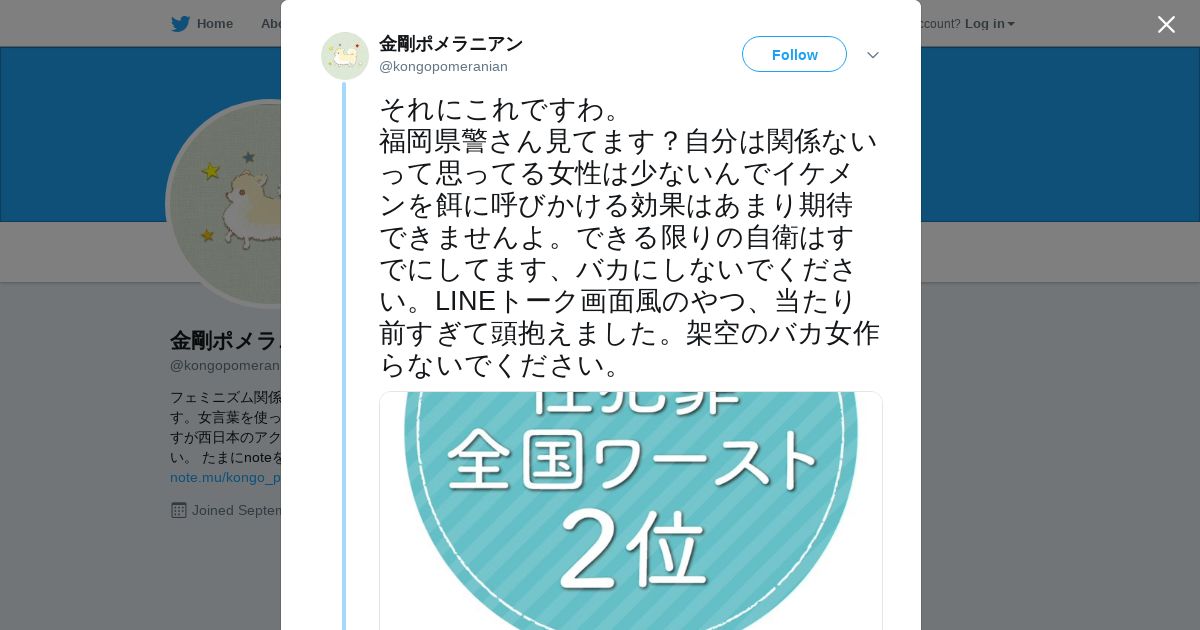Follow the account with the Follow button

794,54
